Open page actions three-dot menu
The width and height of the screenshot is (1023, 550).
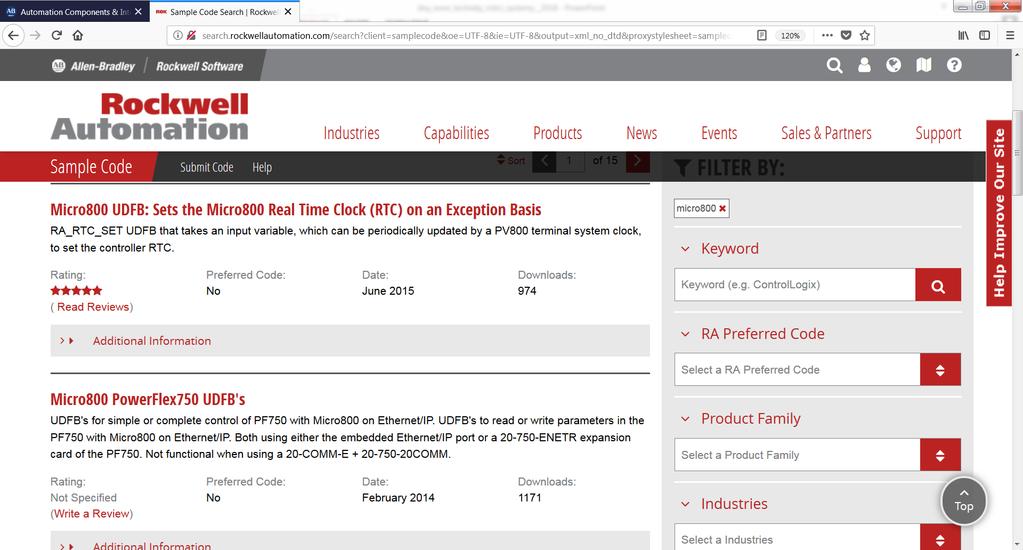point(827,35)
